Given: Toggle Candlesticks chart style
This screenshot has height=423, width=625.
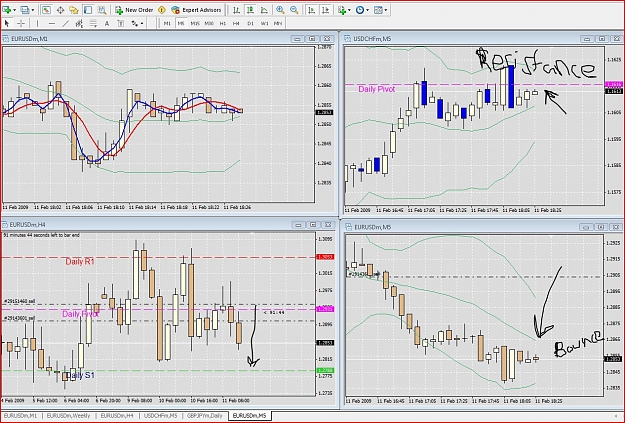Looking at the screenshot, I should [250, 10].
